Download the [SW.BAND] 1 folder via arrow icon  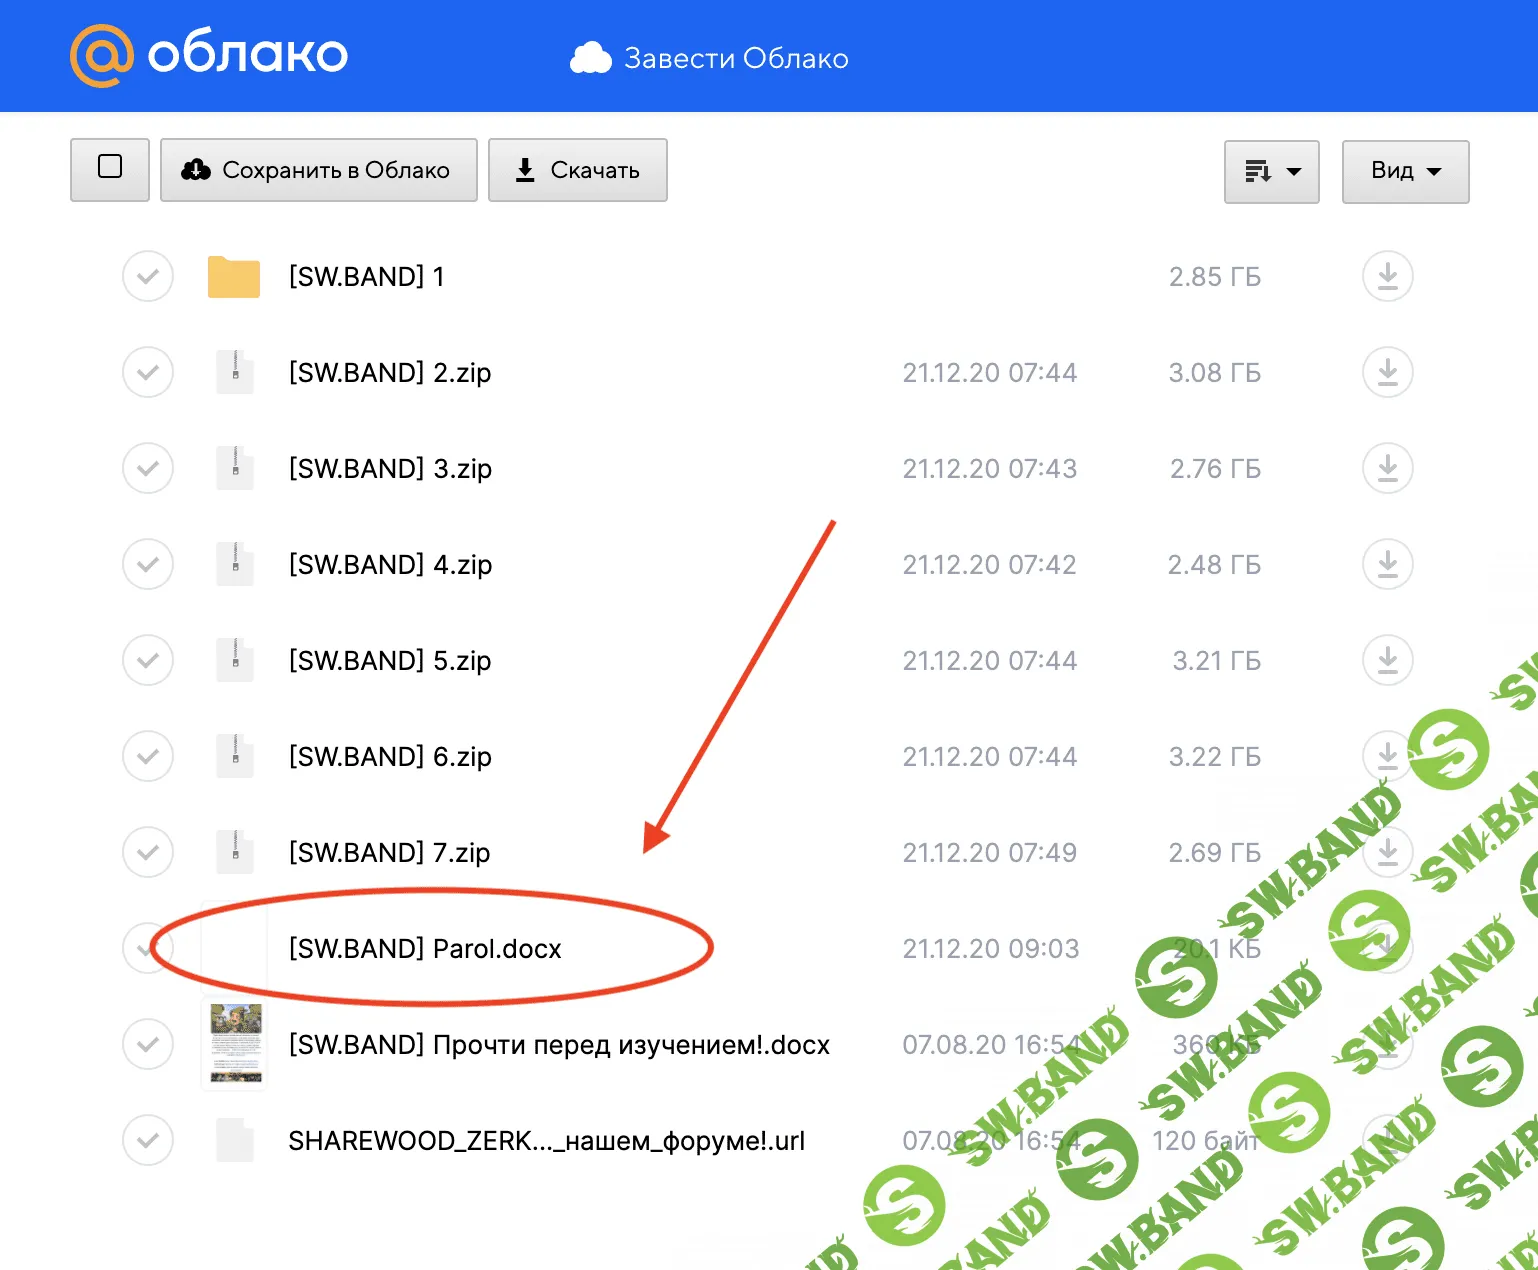point(1387,277)
